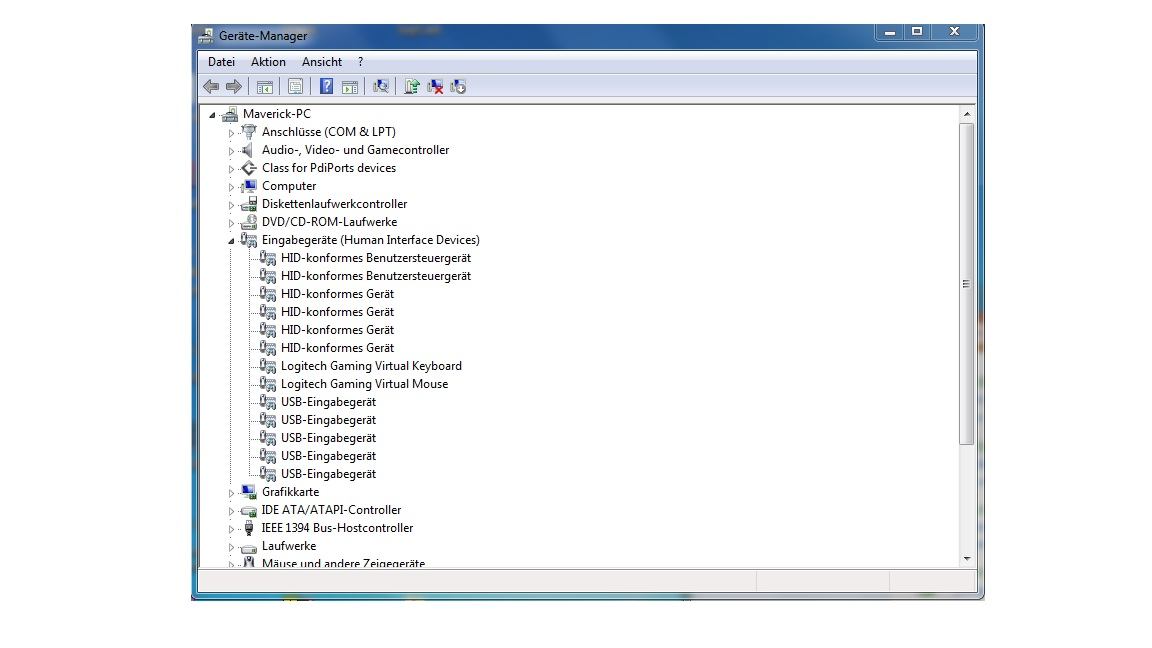Click the Logitech Gaming Virtual Keyboard device icon
The height and width of the screenshot is (648, 1152).
(x=267, y=366)
